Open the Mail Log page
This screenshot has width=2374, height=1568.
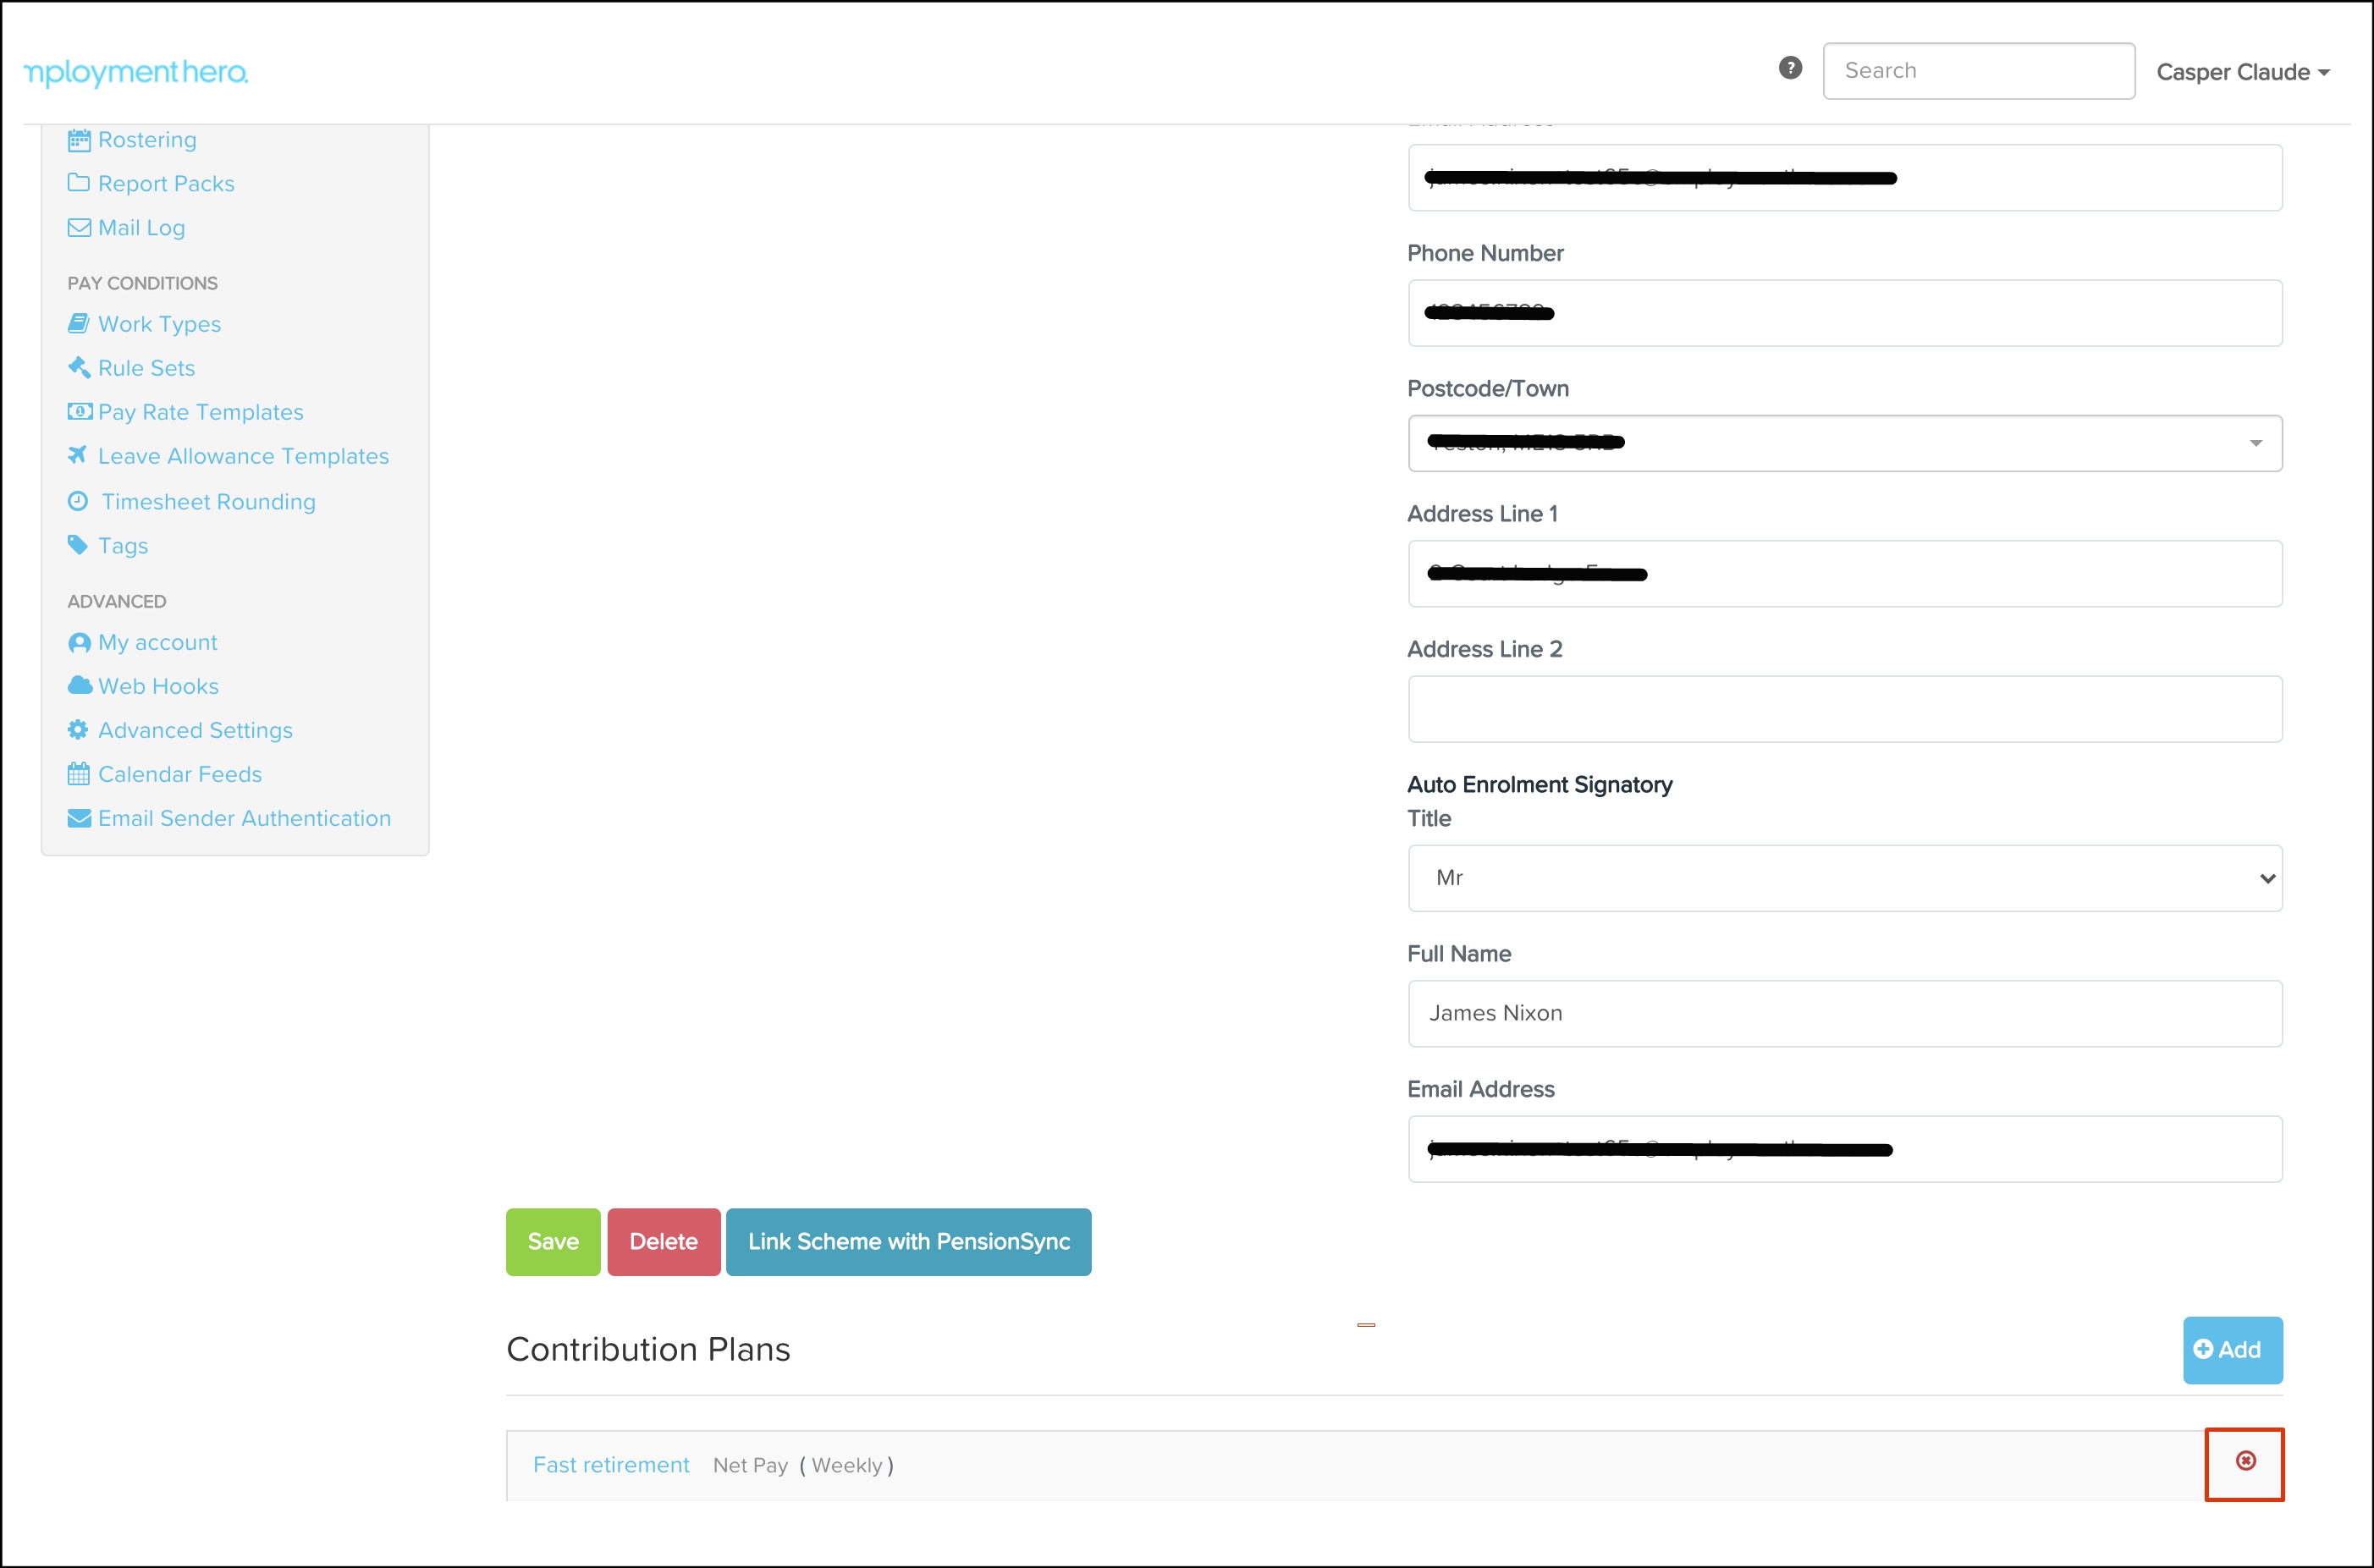141,228
